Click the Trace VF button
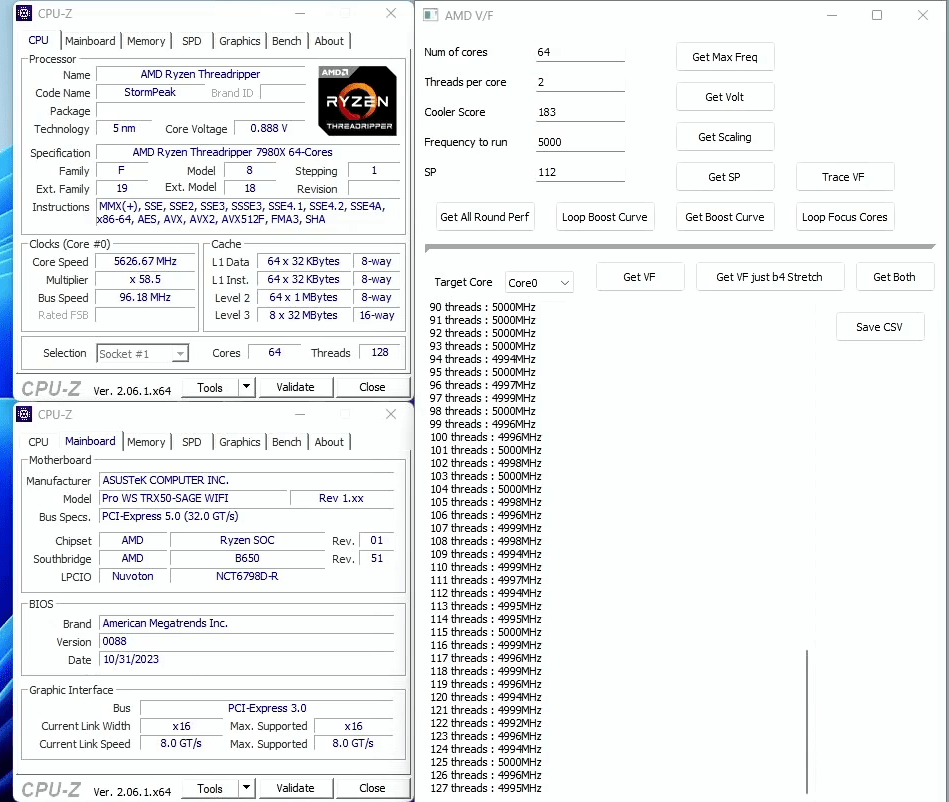This screenshot has width=949, height=802. click(844, 177)
